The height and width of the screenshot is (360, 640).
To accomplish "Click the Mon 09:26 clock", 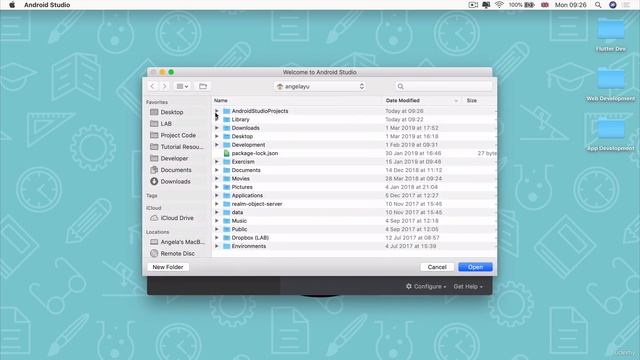I will point(571,5).
